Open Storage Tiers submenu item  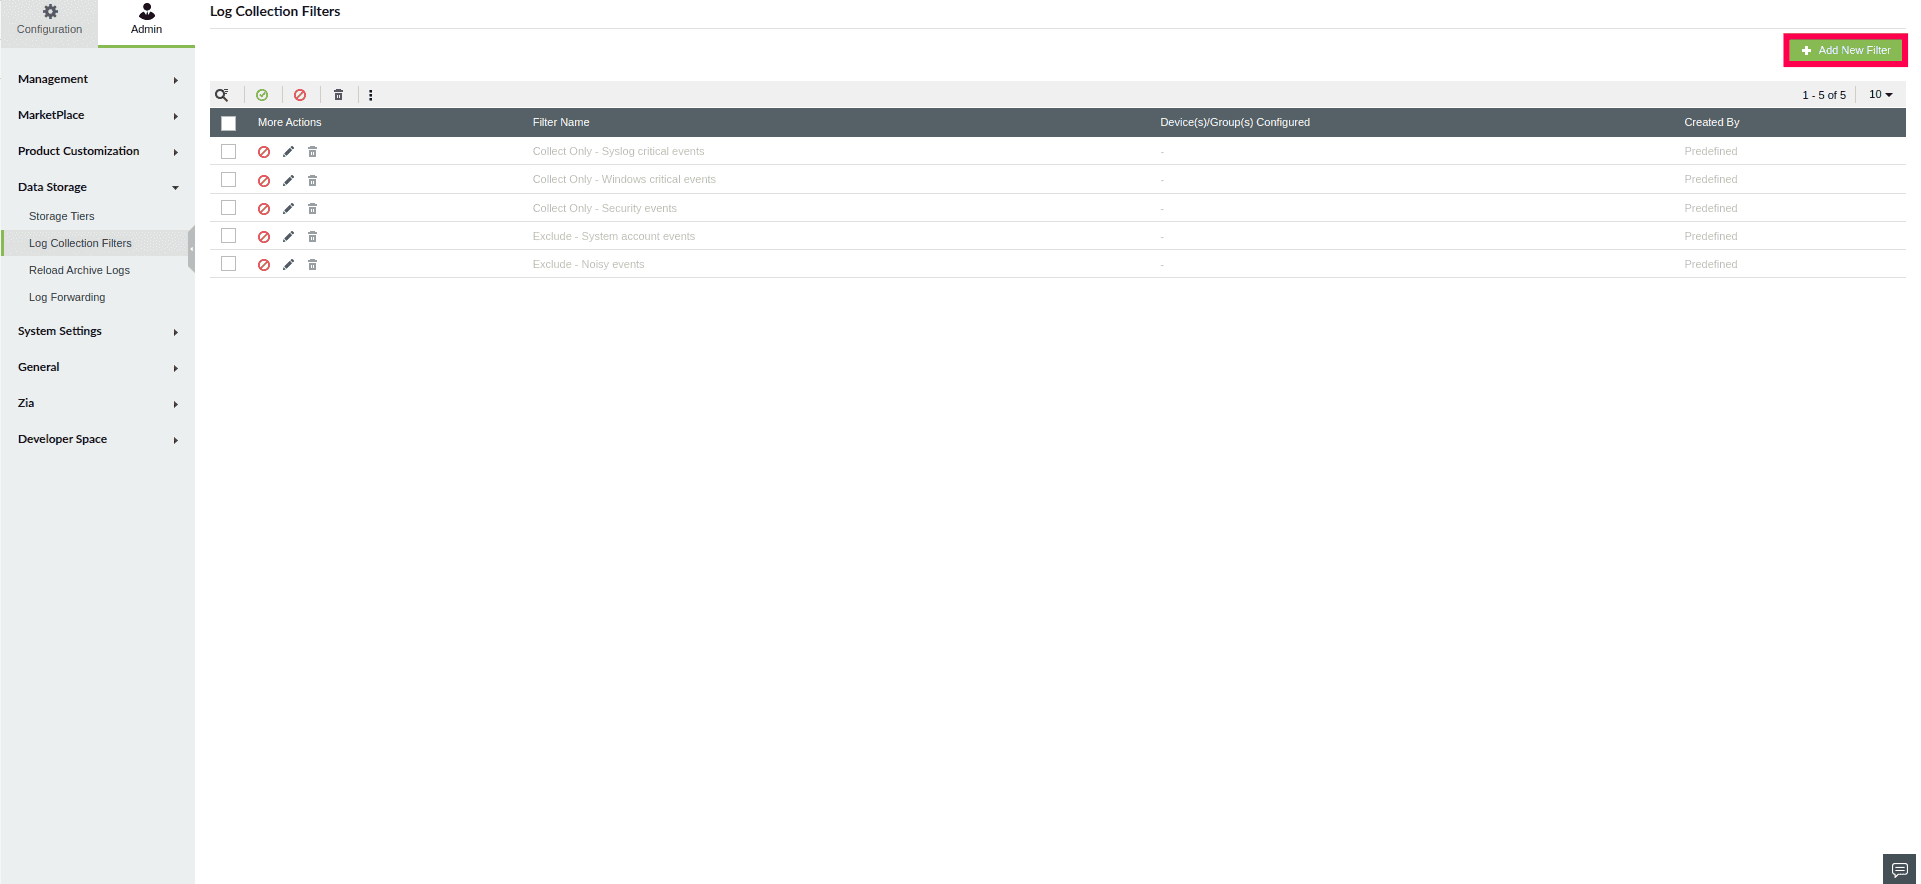tap(62, 216)
